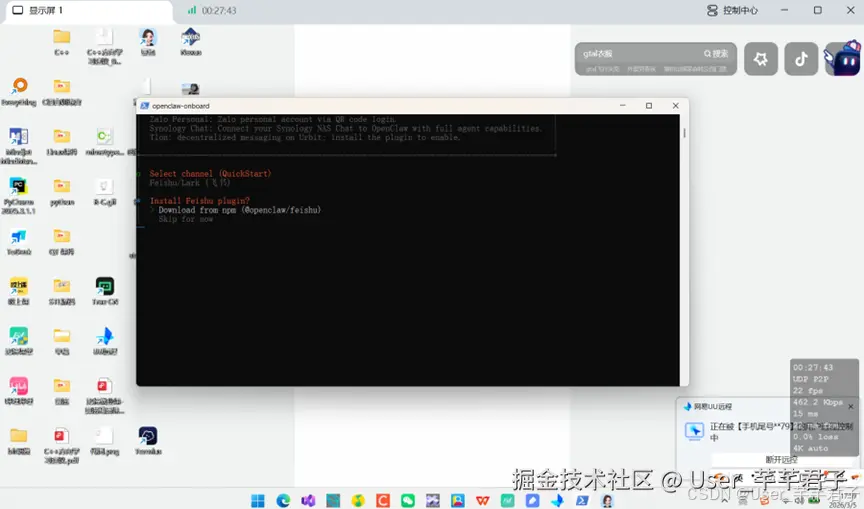Open the Termius desktop shortcut

tap(148, 441)
